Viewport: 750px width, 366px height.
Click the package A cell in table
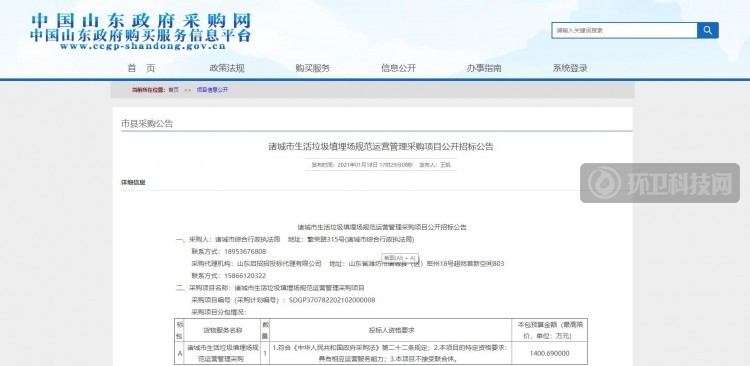click(179, 354)
